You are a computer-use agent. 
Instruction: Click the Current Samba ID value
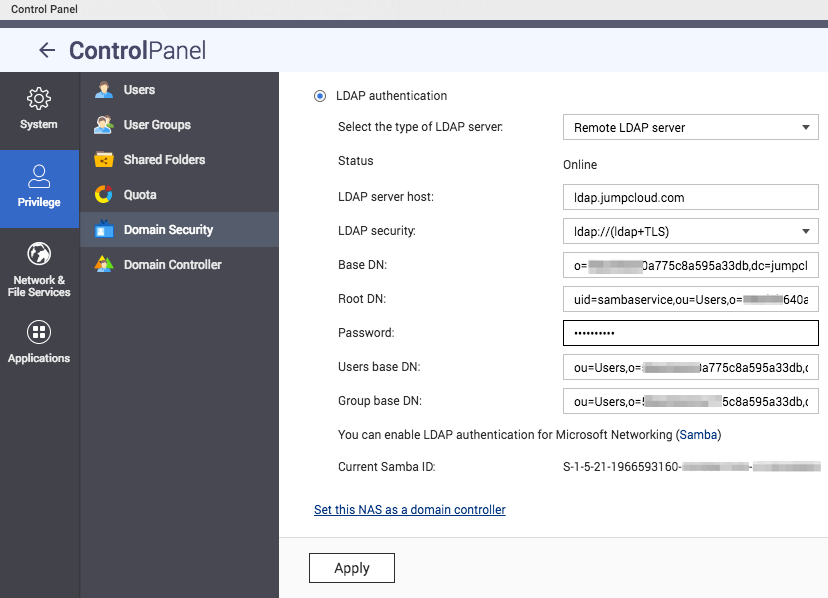(x=692, y=466)
